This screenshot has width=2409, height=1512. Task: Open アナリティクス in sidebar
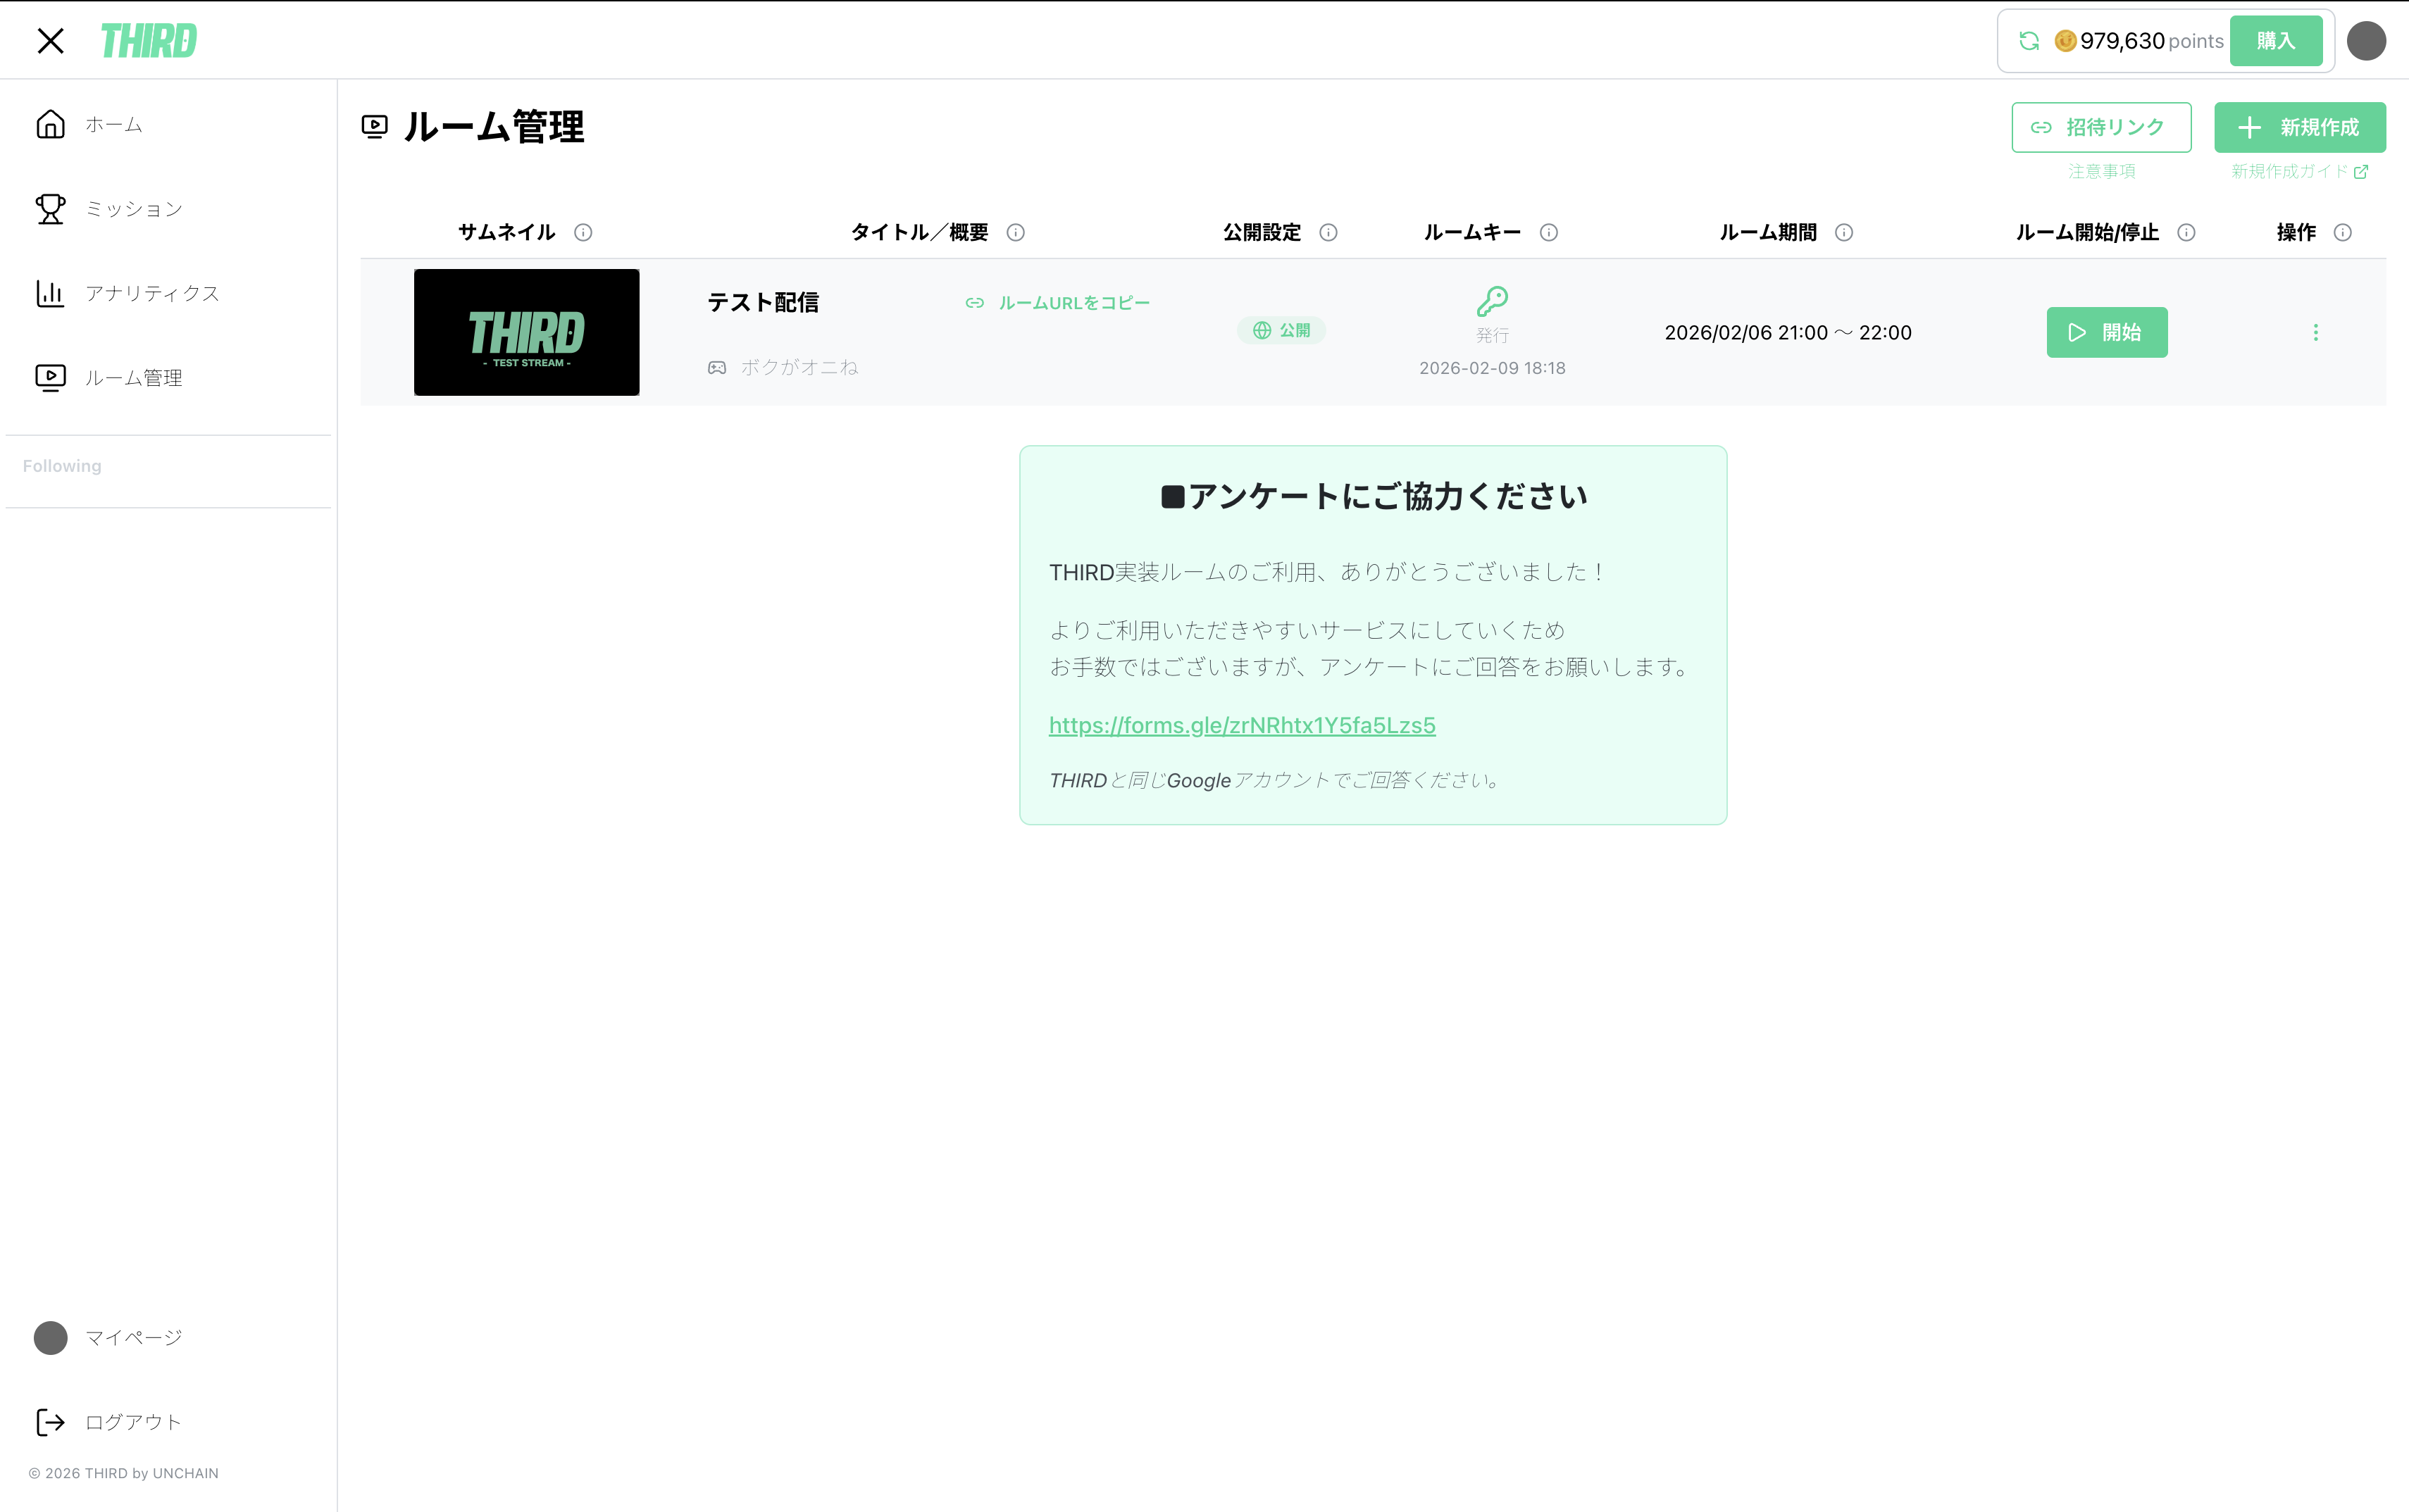click(x=151, y=293)
